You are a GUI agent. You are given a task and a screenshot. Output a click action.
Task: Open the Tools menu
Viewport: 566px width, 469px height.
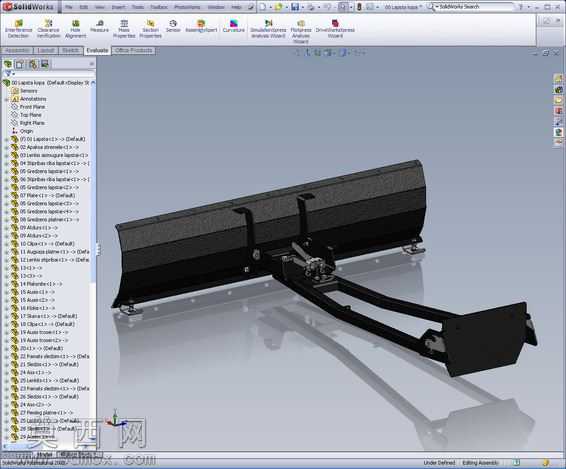click(x=138, y=7)
